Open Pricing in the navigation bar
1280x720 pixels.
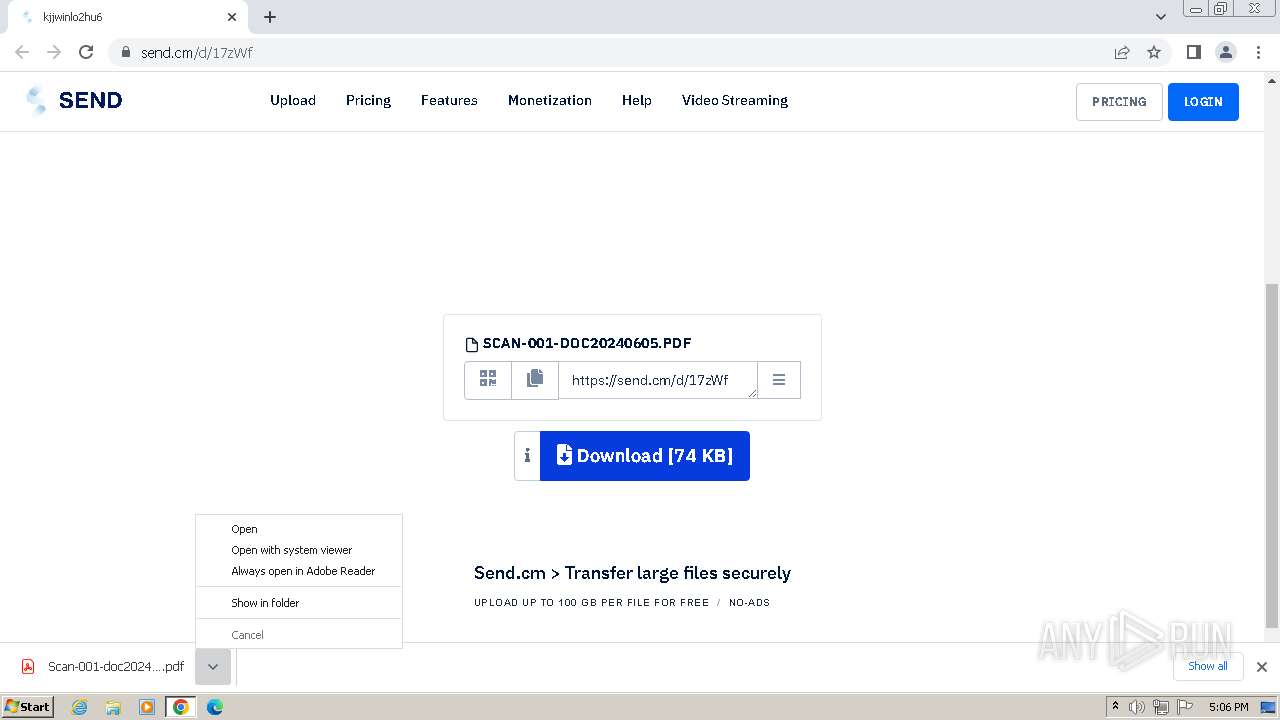pos(368,100)
